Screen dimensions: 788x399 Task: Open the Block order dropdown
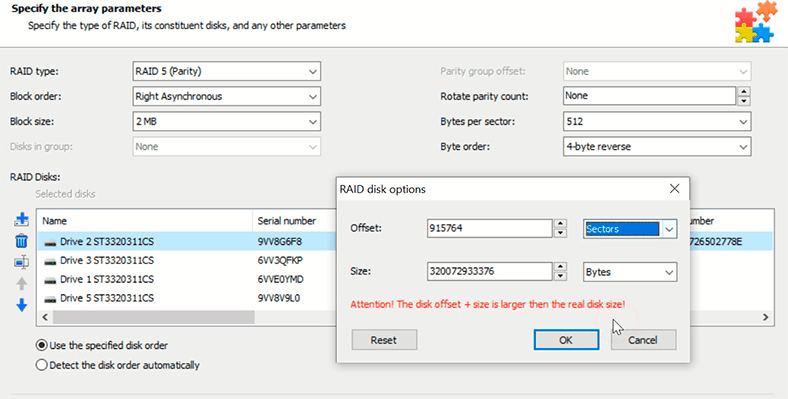point(227,96)
